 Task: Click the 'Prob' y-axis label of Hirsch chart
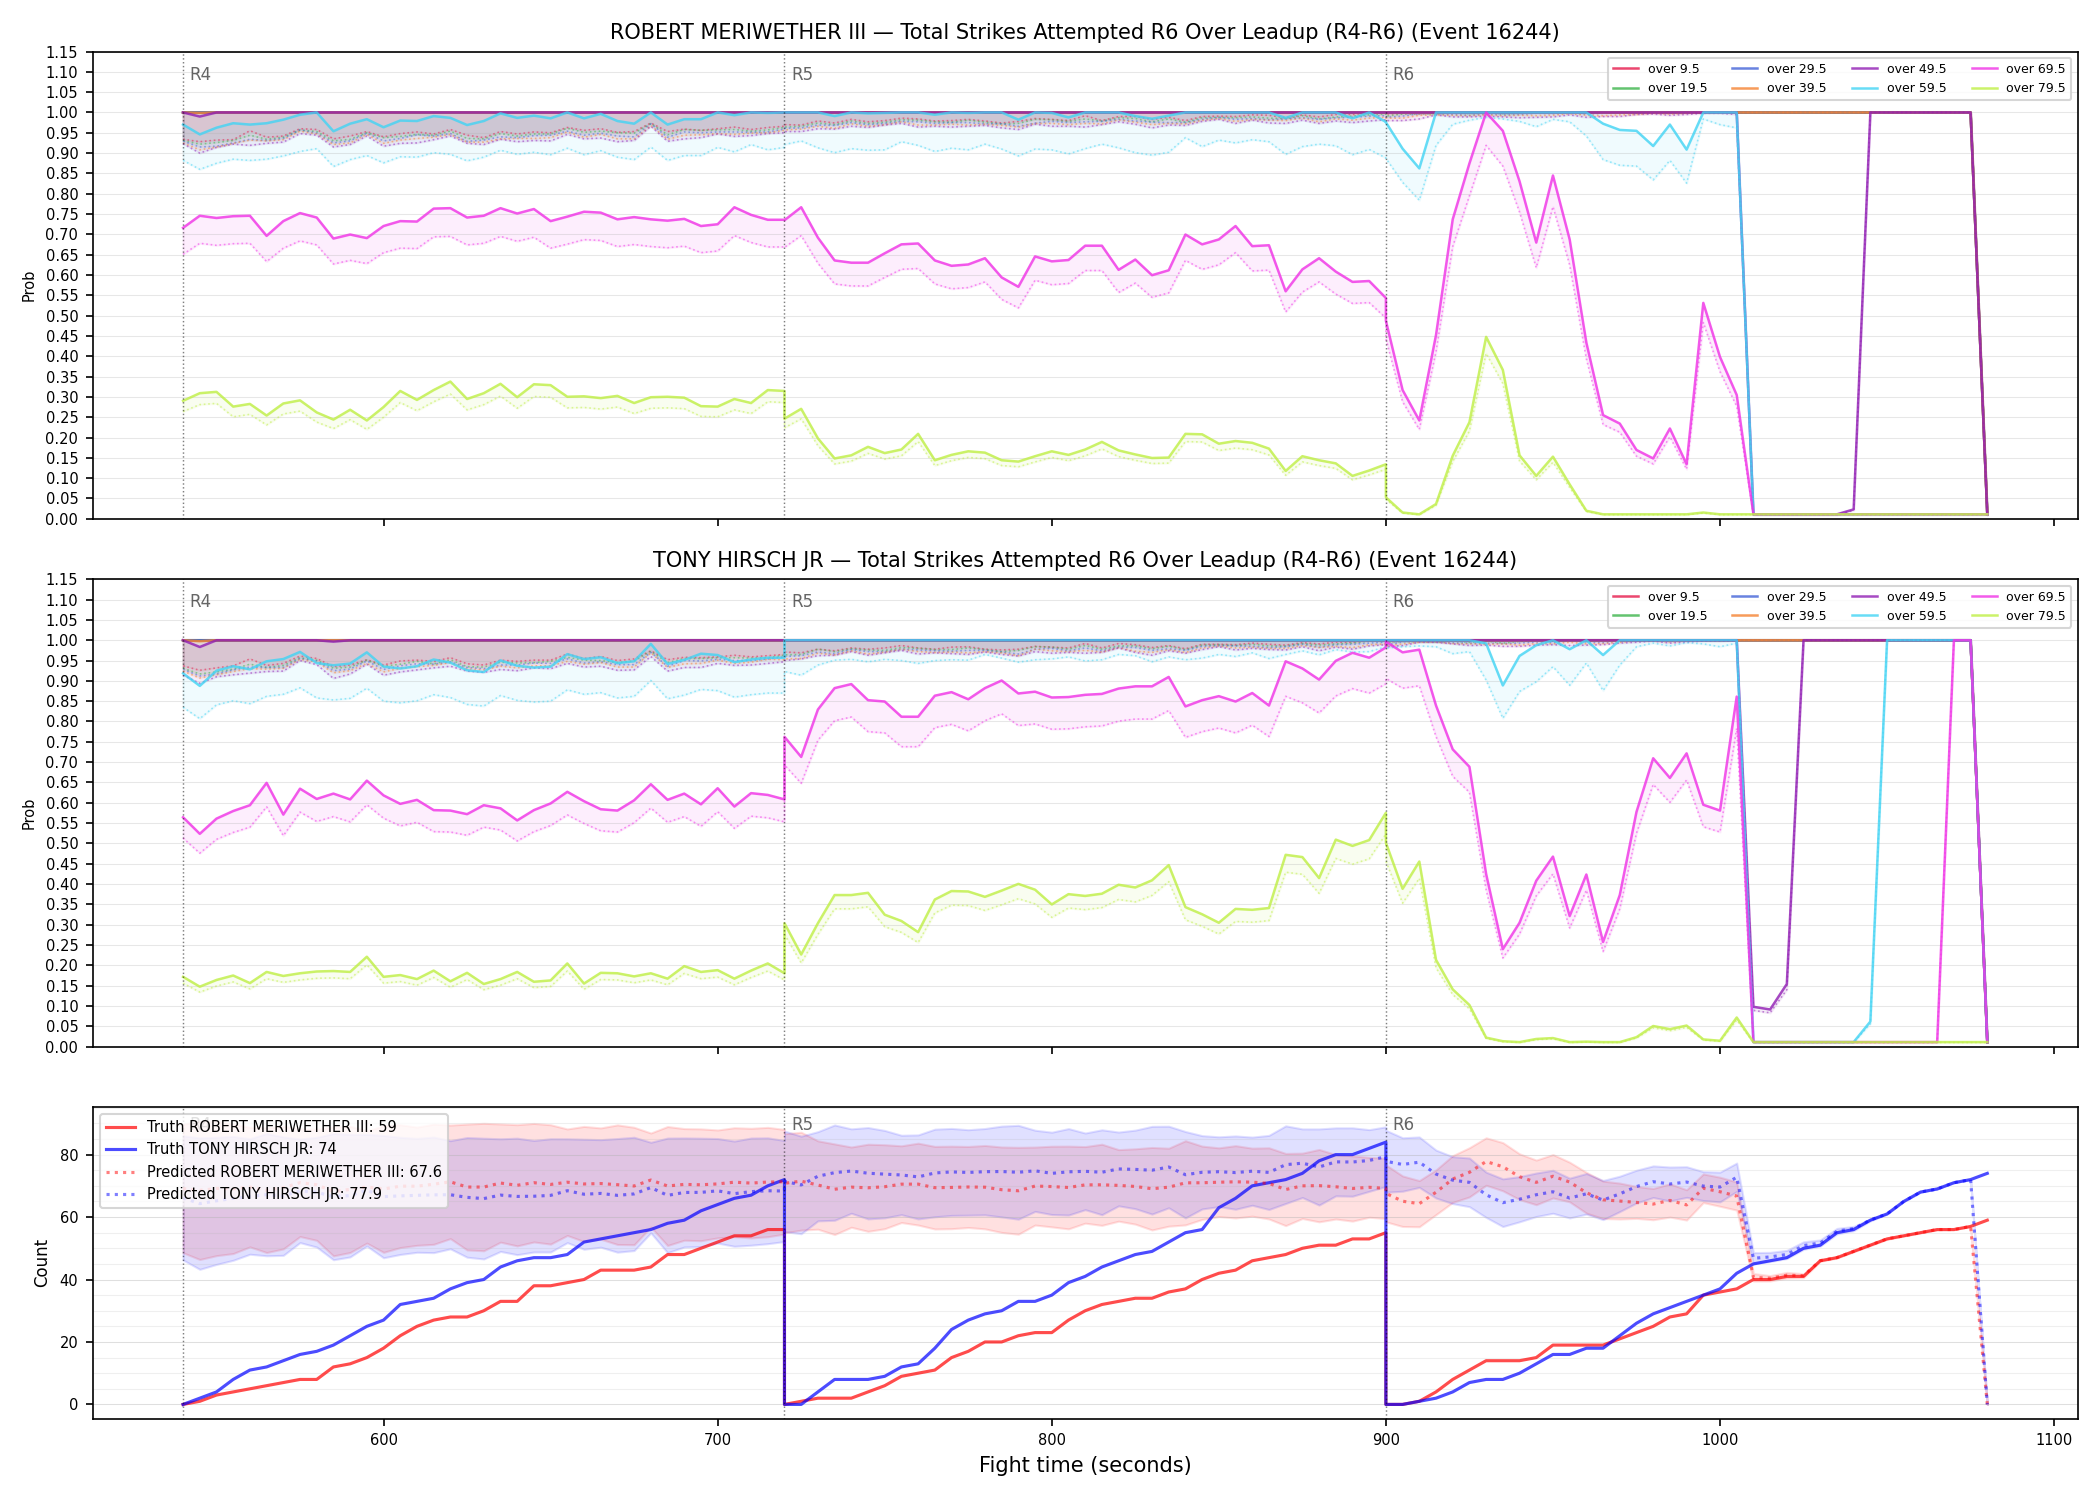point(29,814)
